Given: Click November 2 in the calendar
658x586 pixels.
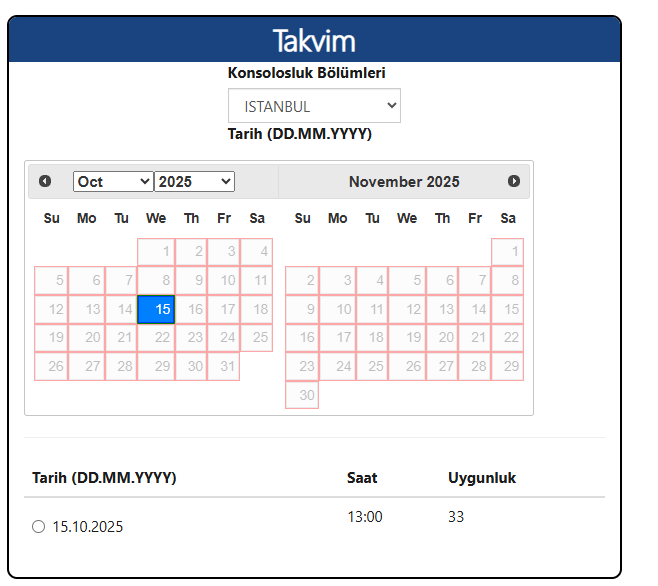Looking at the screenshot, I should (x=302, y=280).
